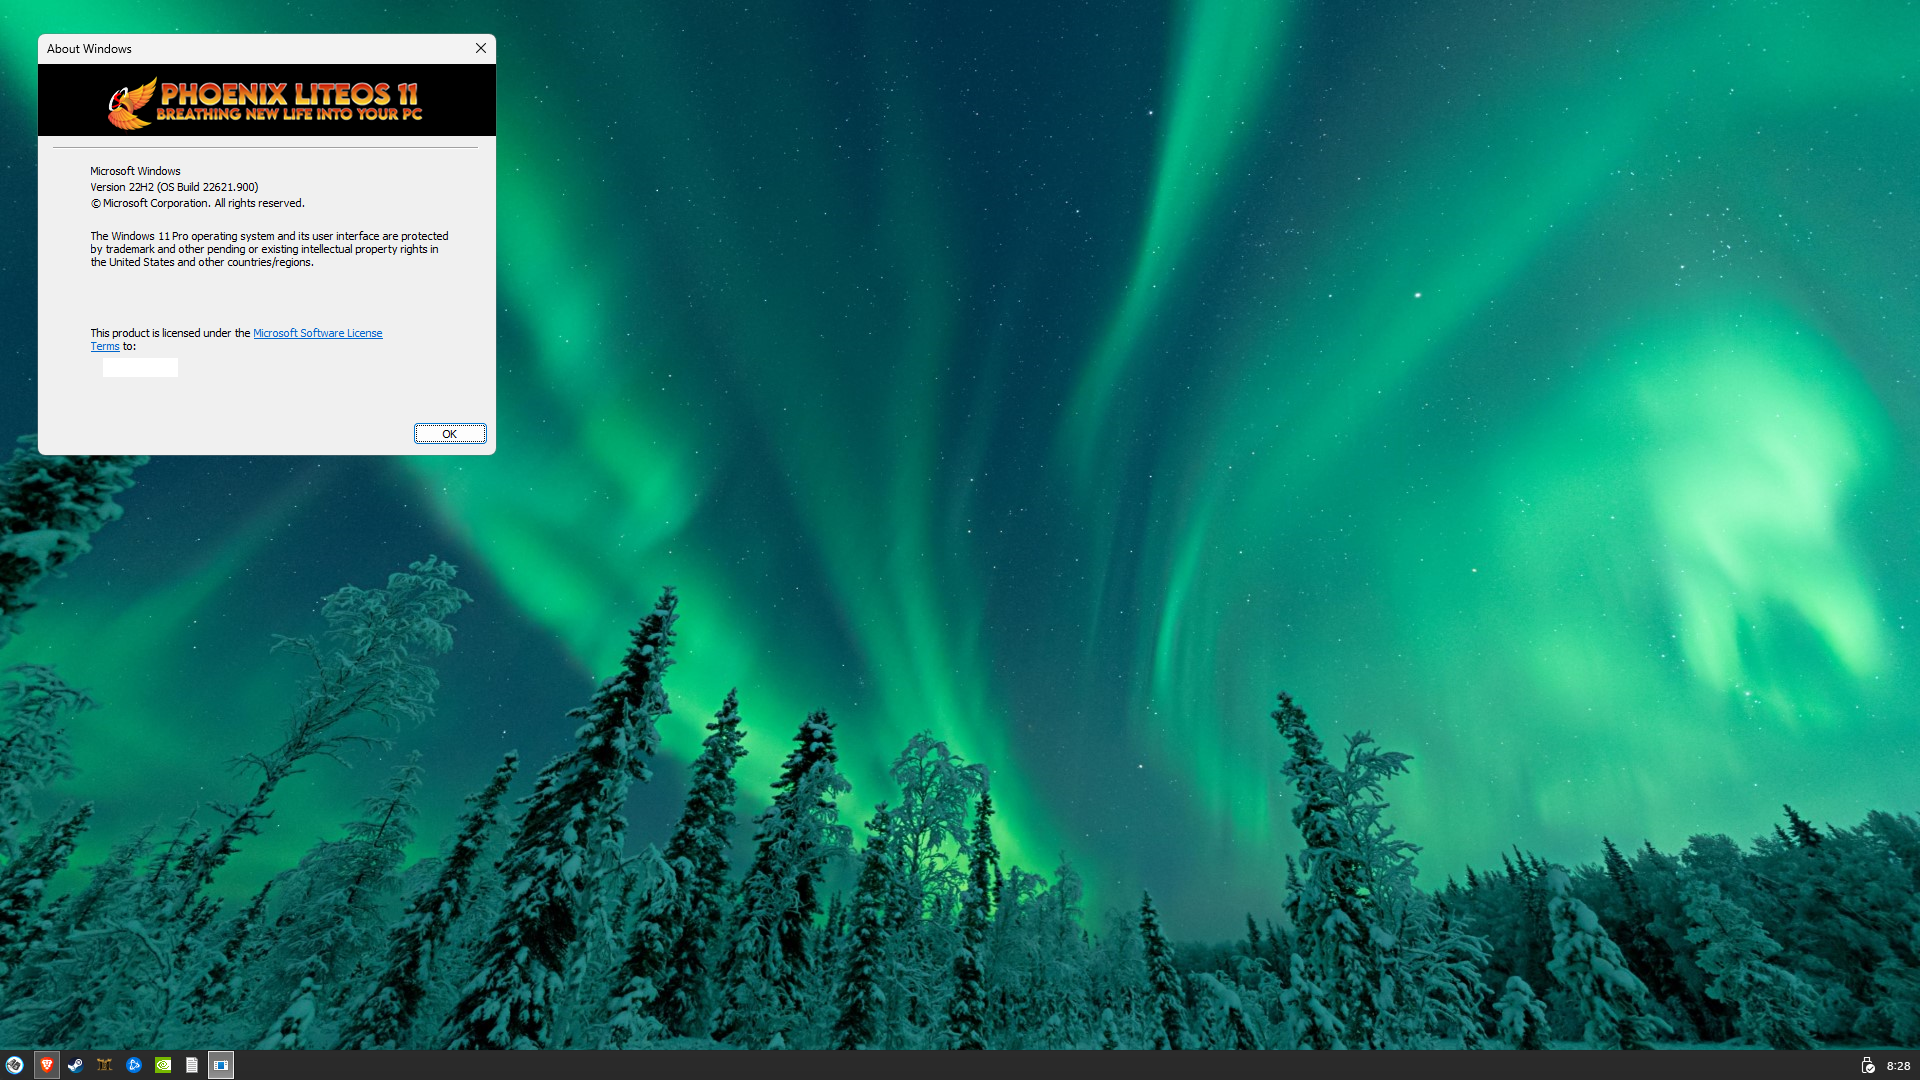This screenshot has height=1080, width=1920.
Task: Open gold game icon beside Steam
Action: (104, 1065)
